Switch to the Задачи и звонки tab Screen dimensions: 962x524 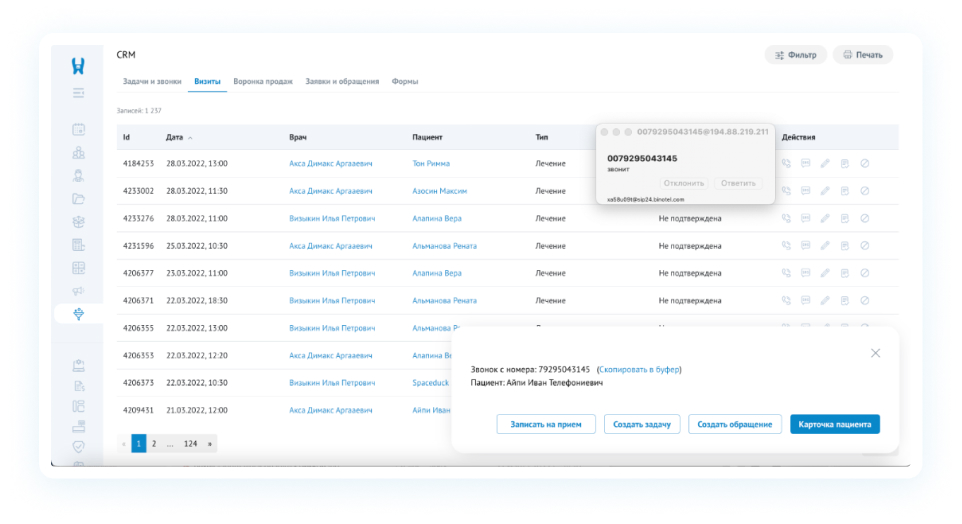point(152,81)
